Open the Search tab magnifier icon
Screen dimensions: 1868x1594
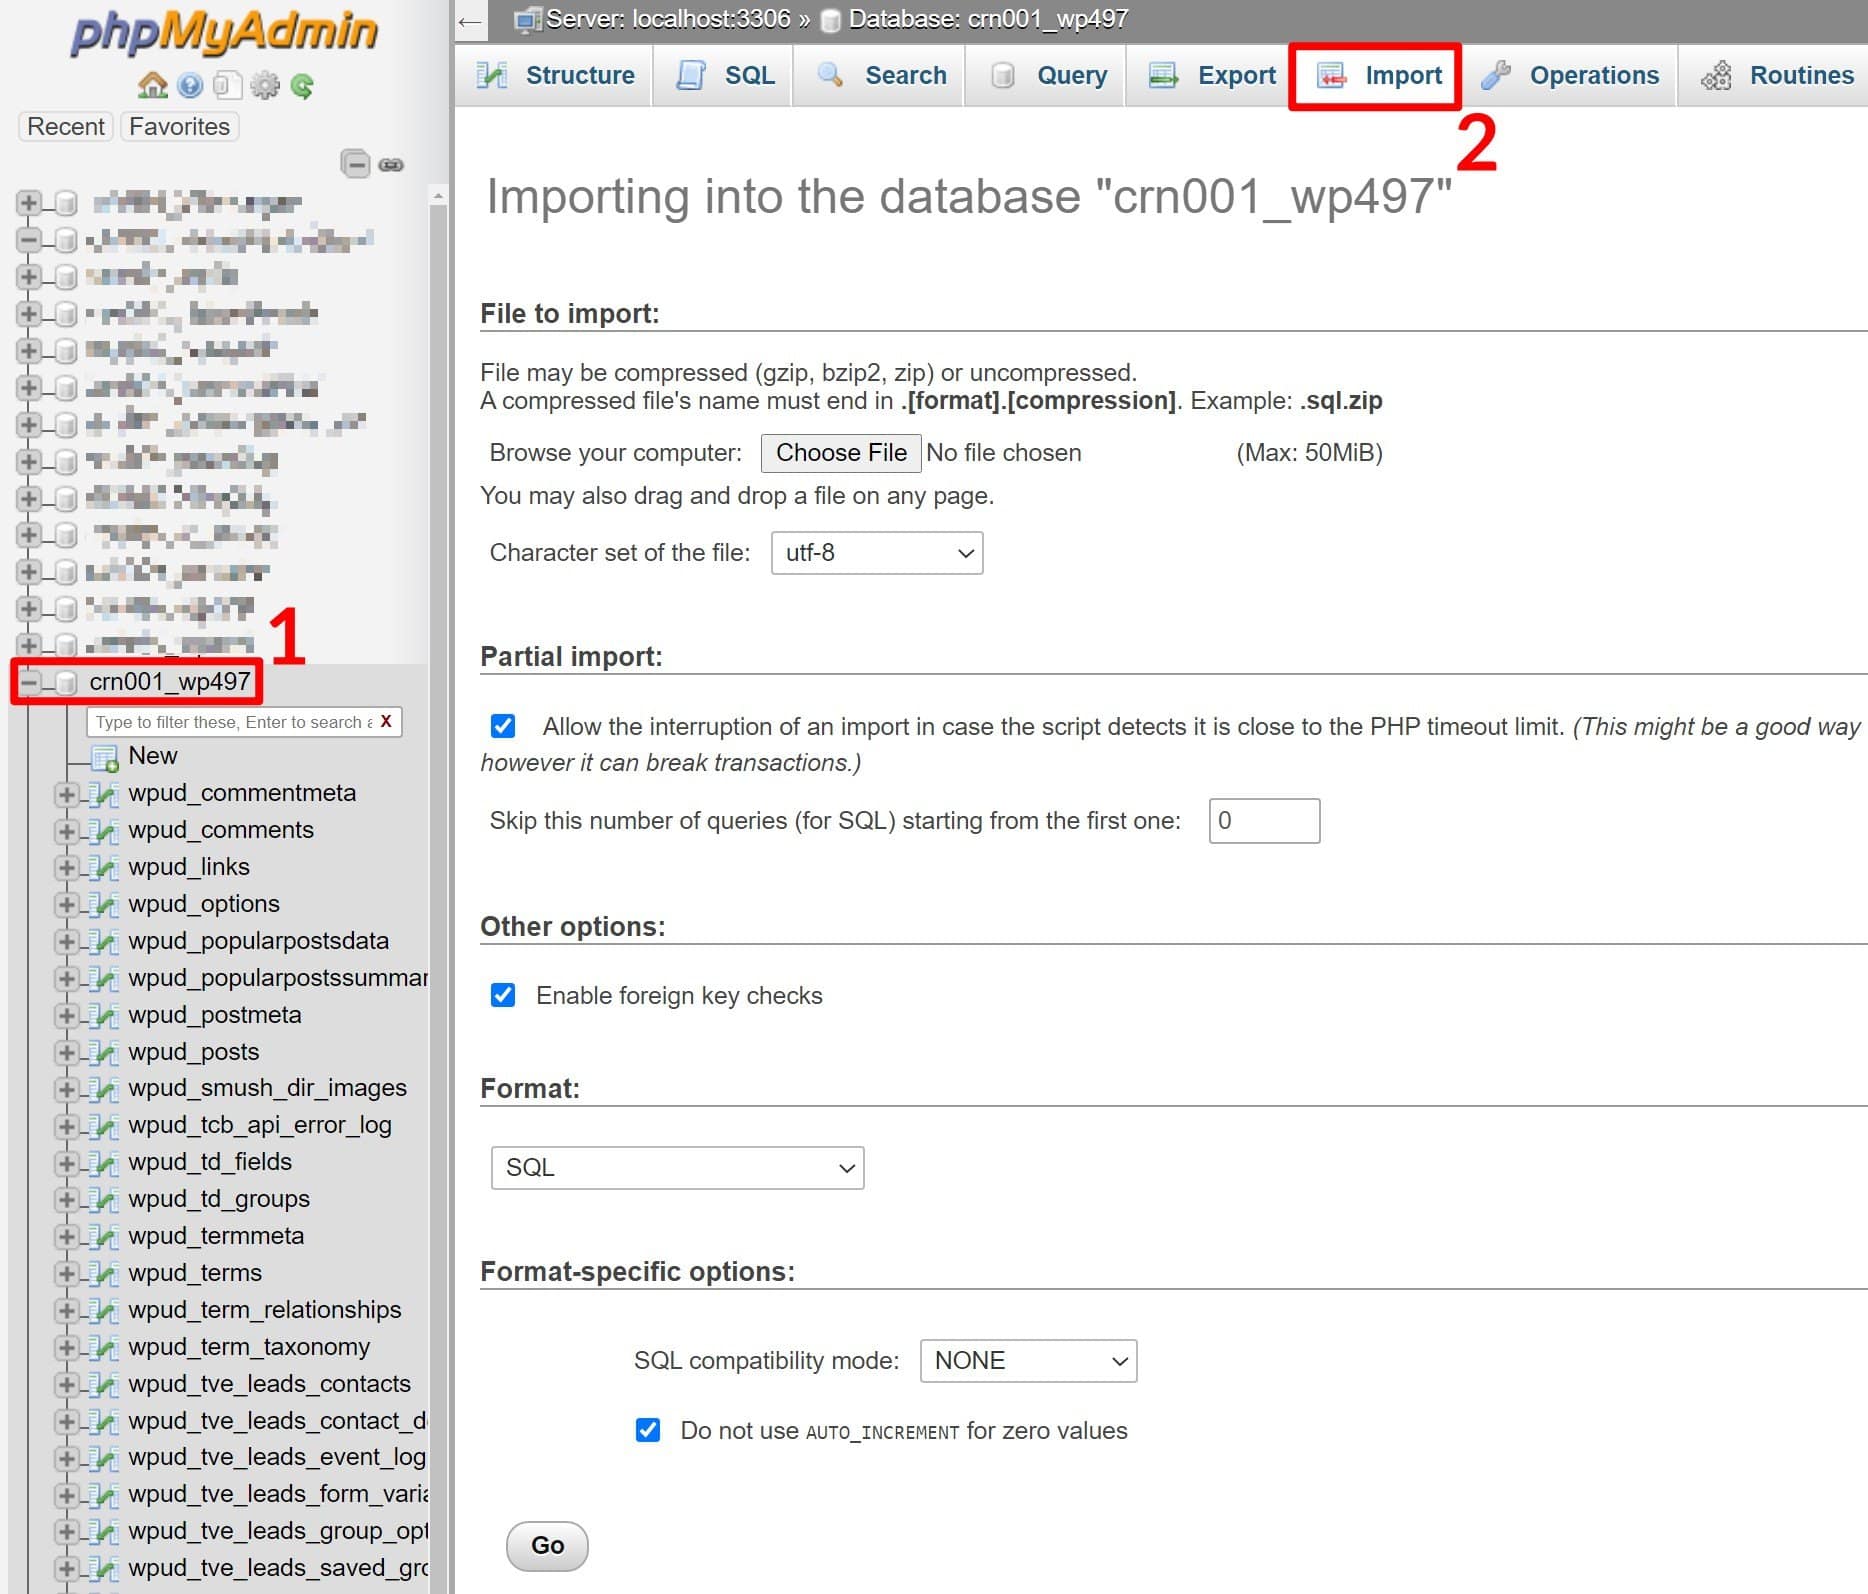click(828, 75)
